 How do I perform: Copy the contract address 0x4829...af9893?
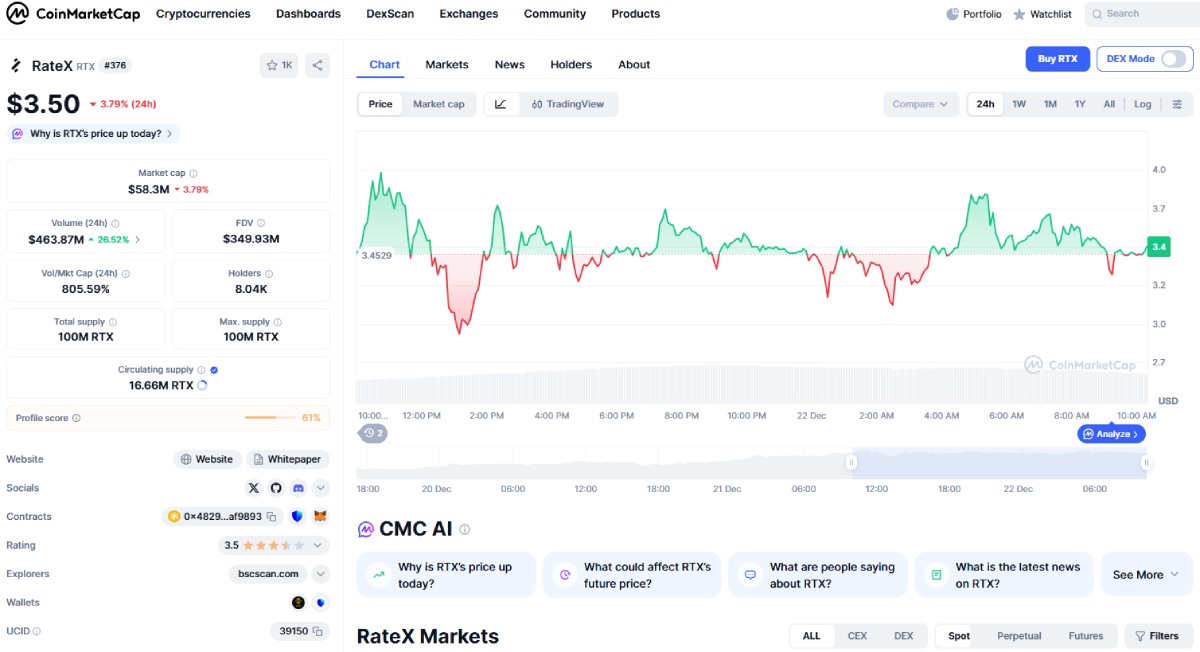(x=271, y=517)
